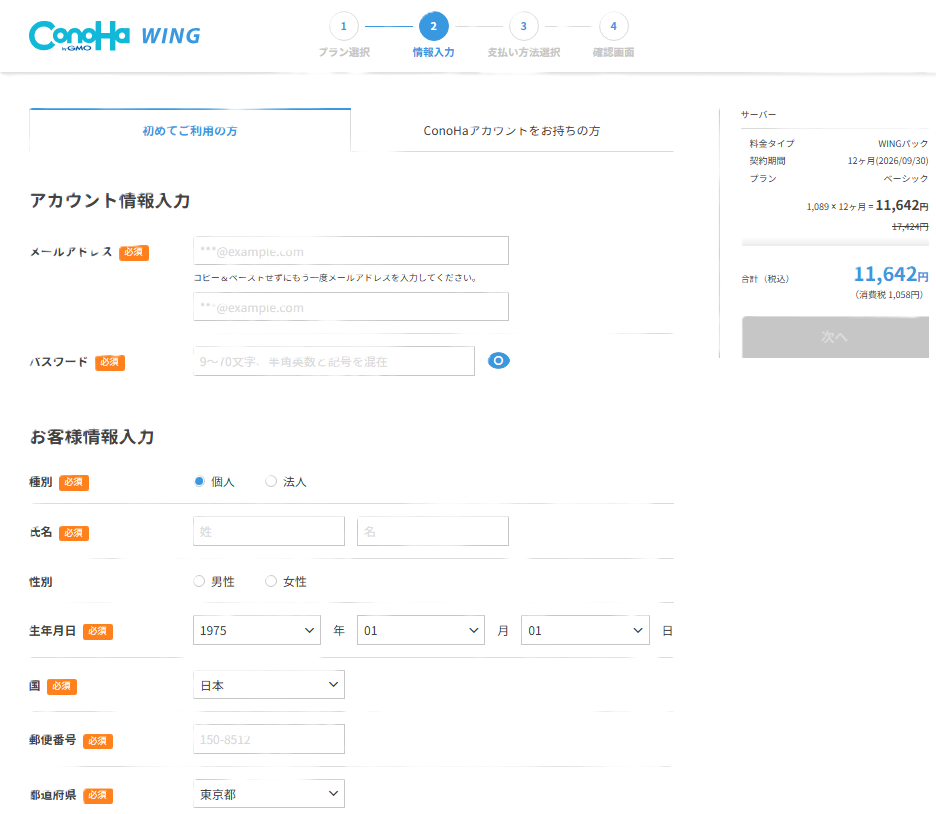Focus the postal code input field
This screenshot has height=814, width=936.
269,740
